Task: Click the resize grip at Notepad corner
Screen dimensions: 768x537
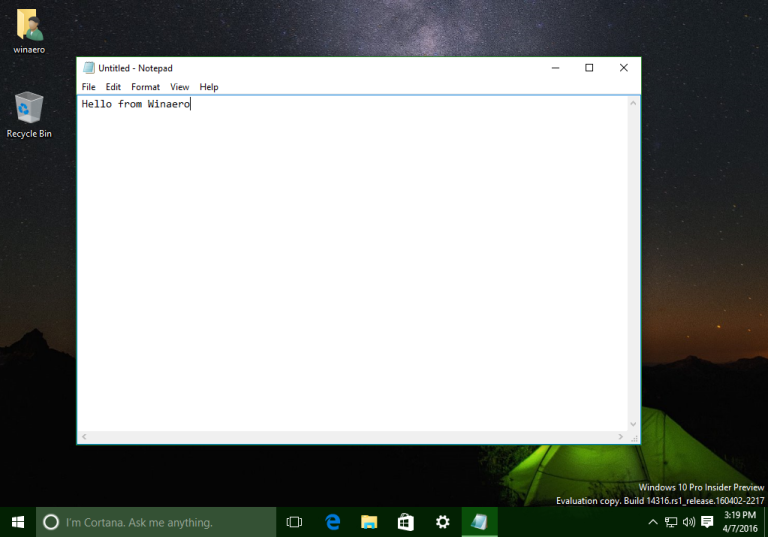Action: click(634, 437)
